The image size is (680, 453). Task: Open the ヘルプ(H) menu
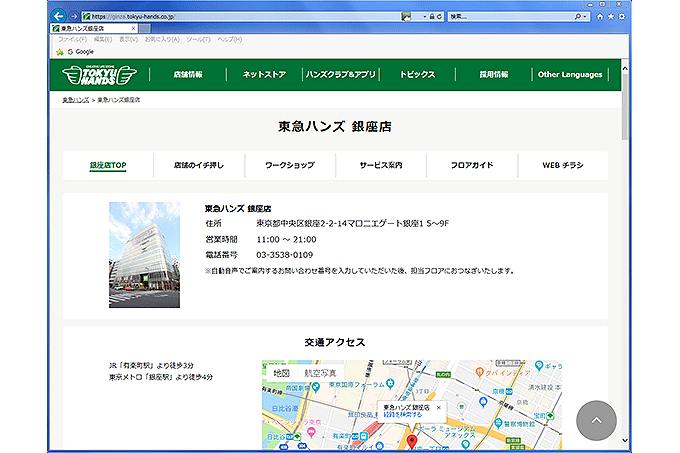pos(229,39)
